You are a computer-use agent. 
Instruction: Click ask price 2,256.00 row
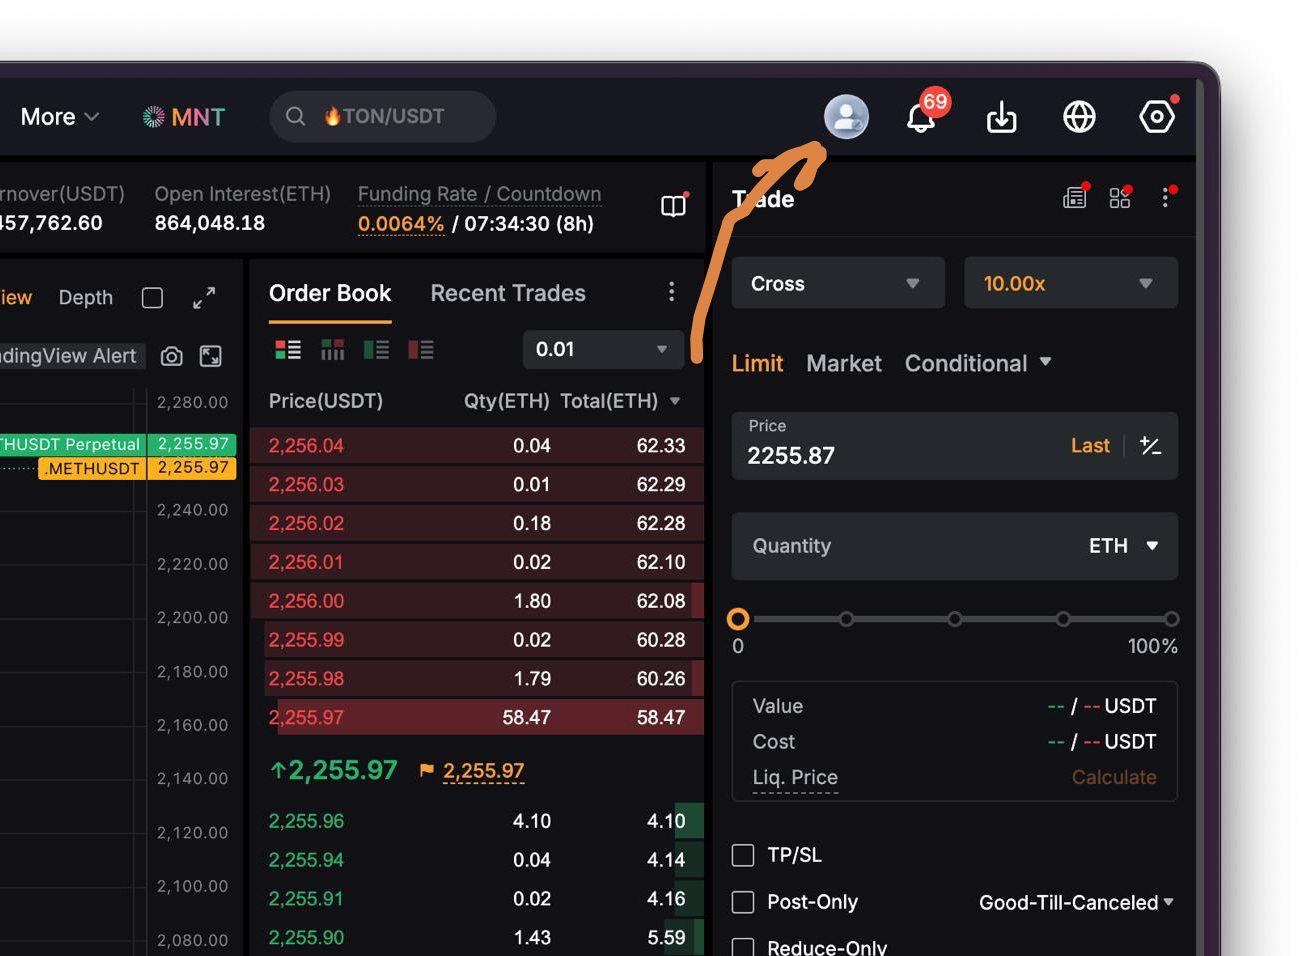pos(477,601)
